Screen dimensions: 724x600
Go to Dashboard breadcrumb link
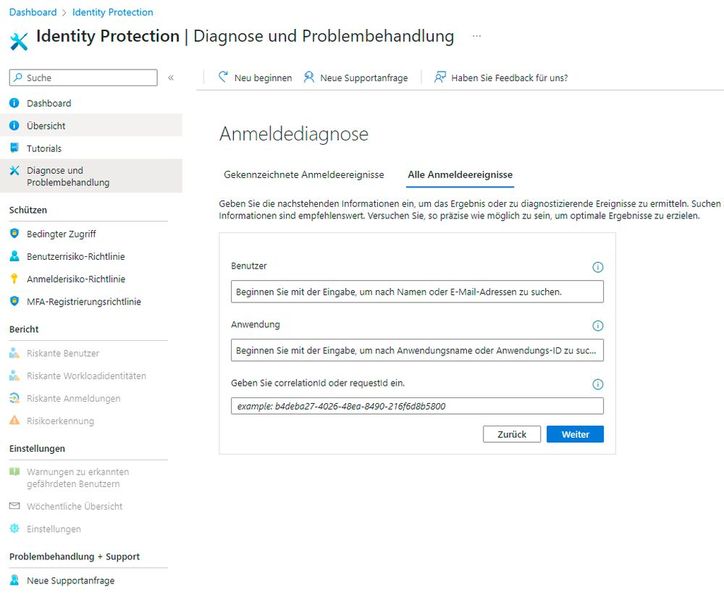[32, 12]
